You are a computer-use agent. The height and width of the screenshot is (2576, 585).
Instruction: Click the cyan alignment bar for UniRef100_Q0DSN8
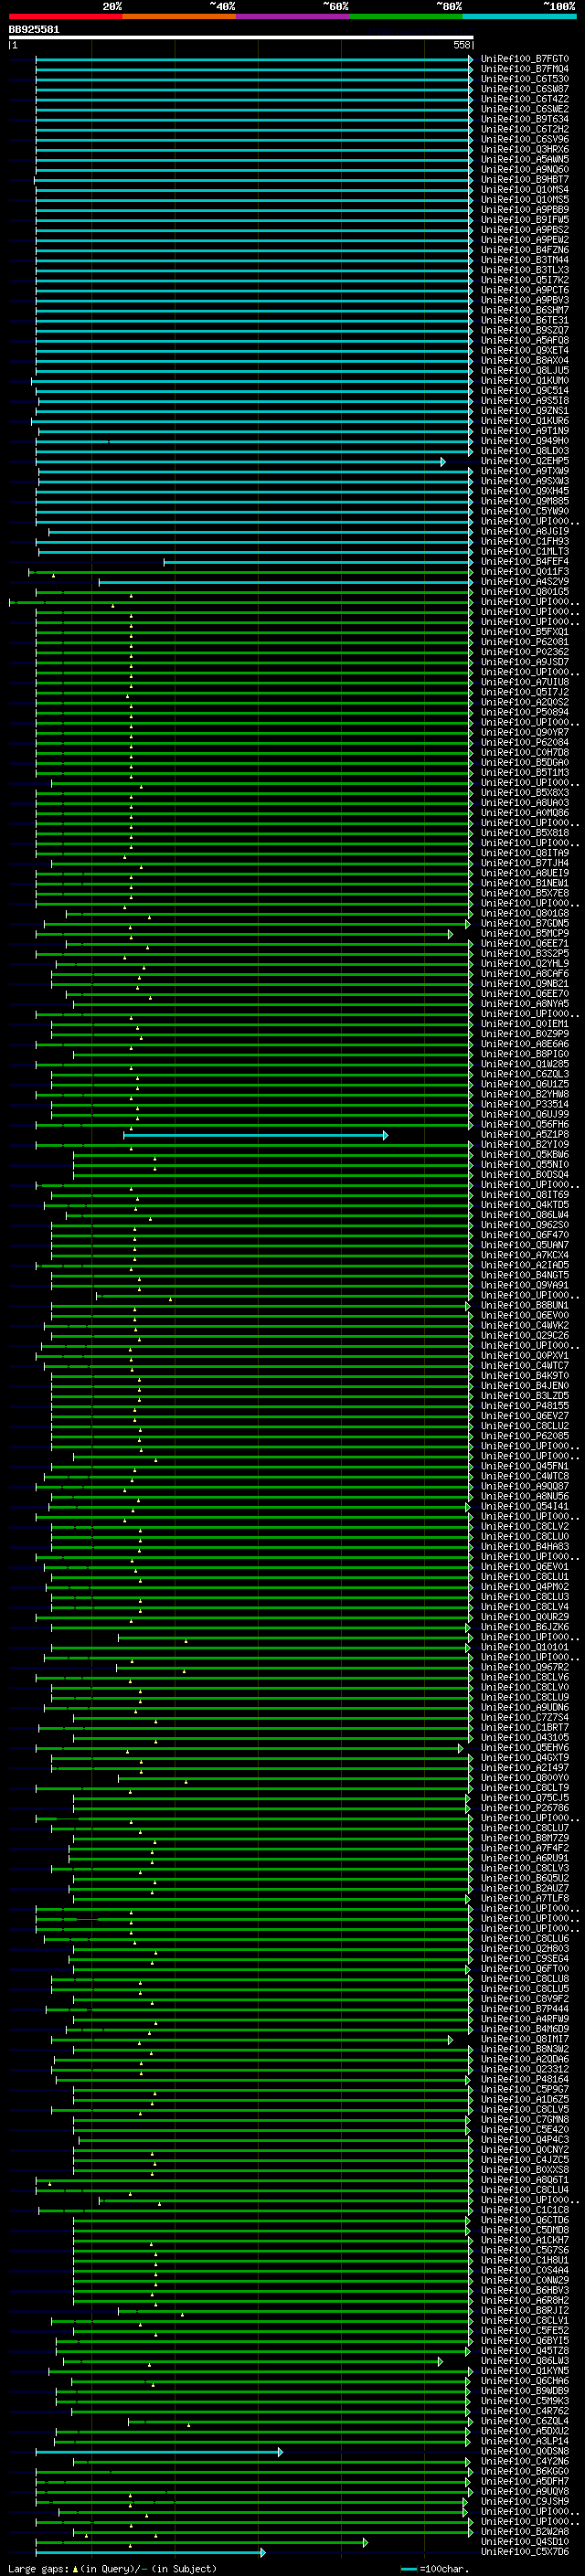159,2452
